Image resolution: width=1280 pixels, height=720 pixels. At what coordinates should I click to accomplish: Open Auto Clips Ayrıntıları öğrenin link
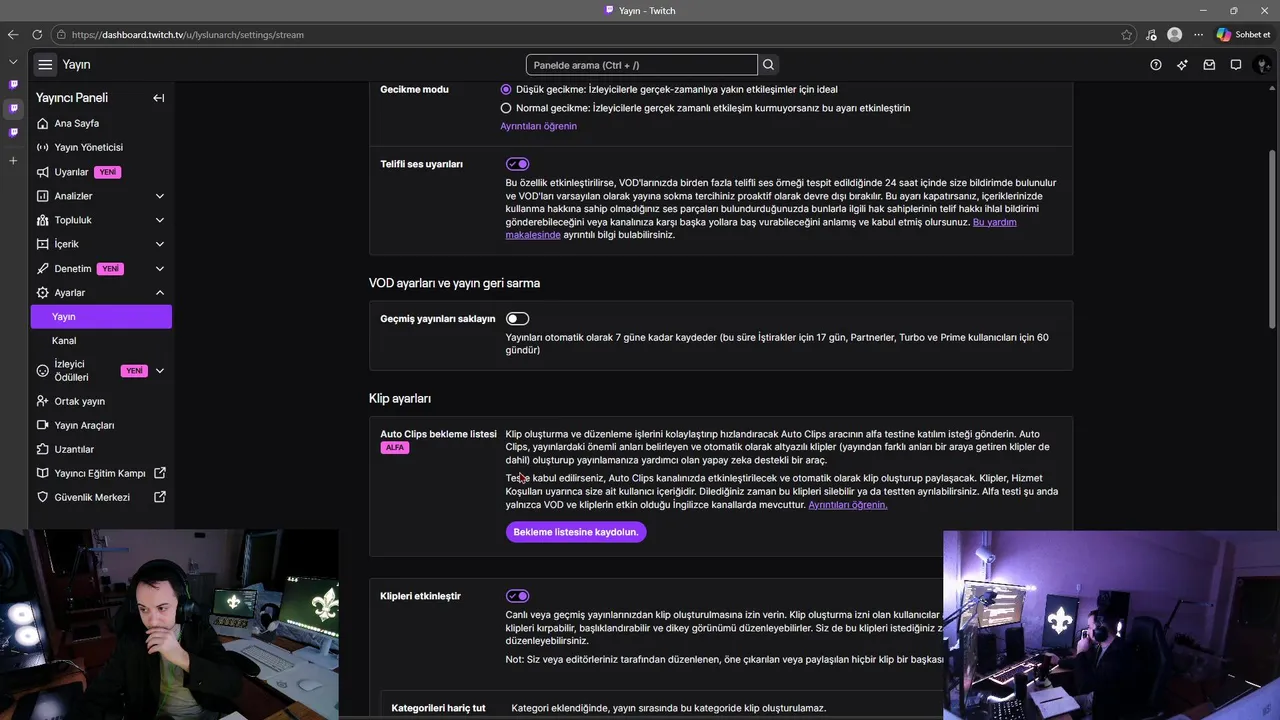pyautogui.click(x=847, y=505)
